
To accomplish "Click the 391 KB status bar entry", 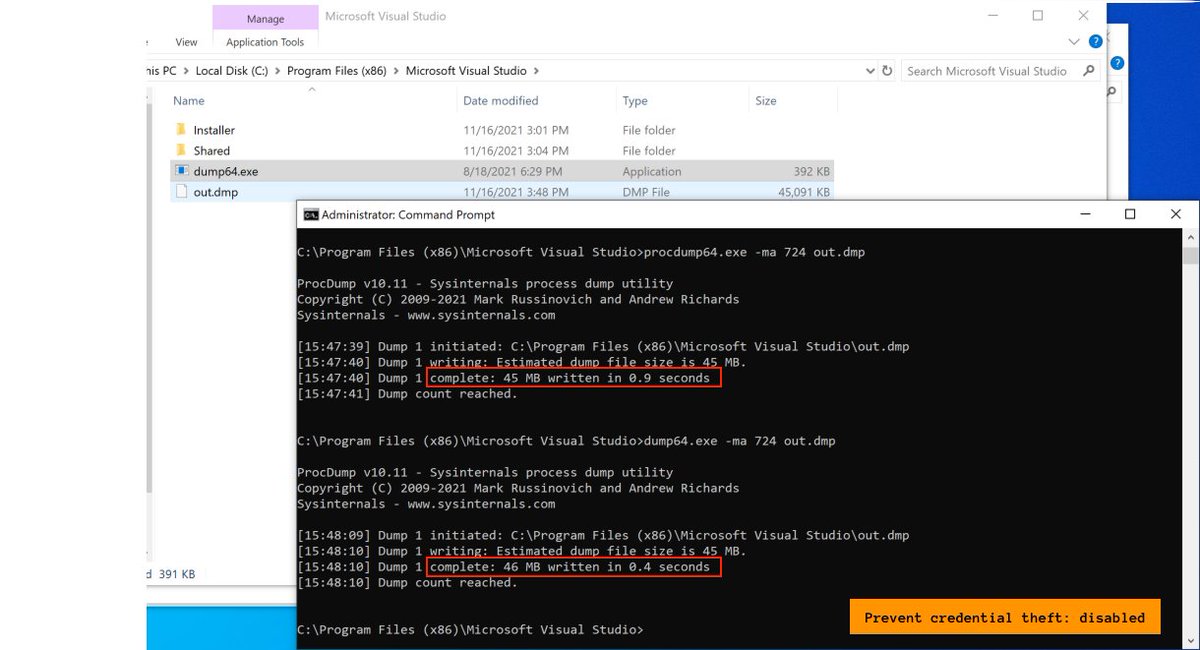I will [x=176, y=574].
